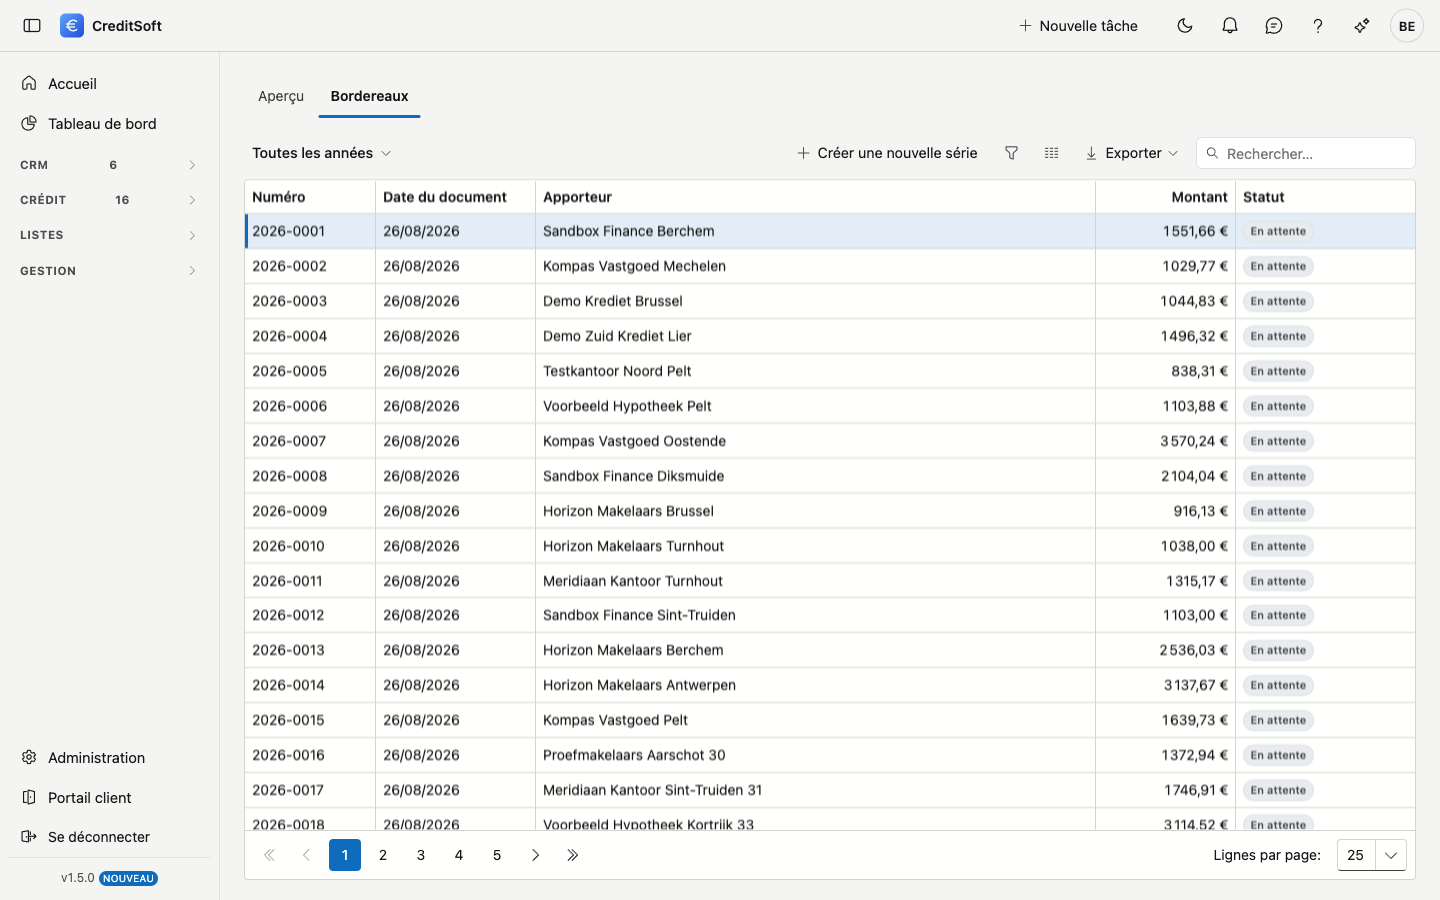Go to page 3
This screenshot has width=1440, height=900.
tap(421, 855)
